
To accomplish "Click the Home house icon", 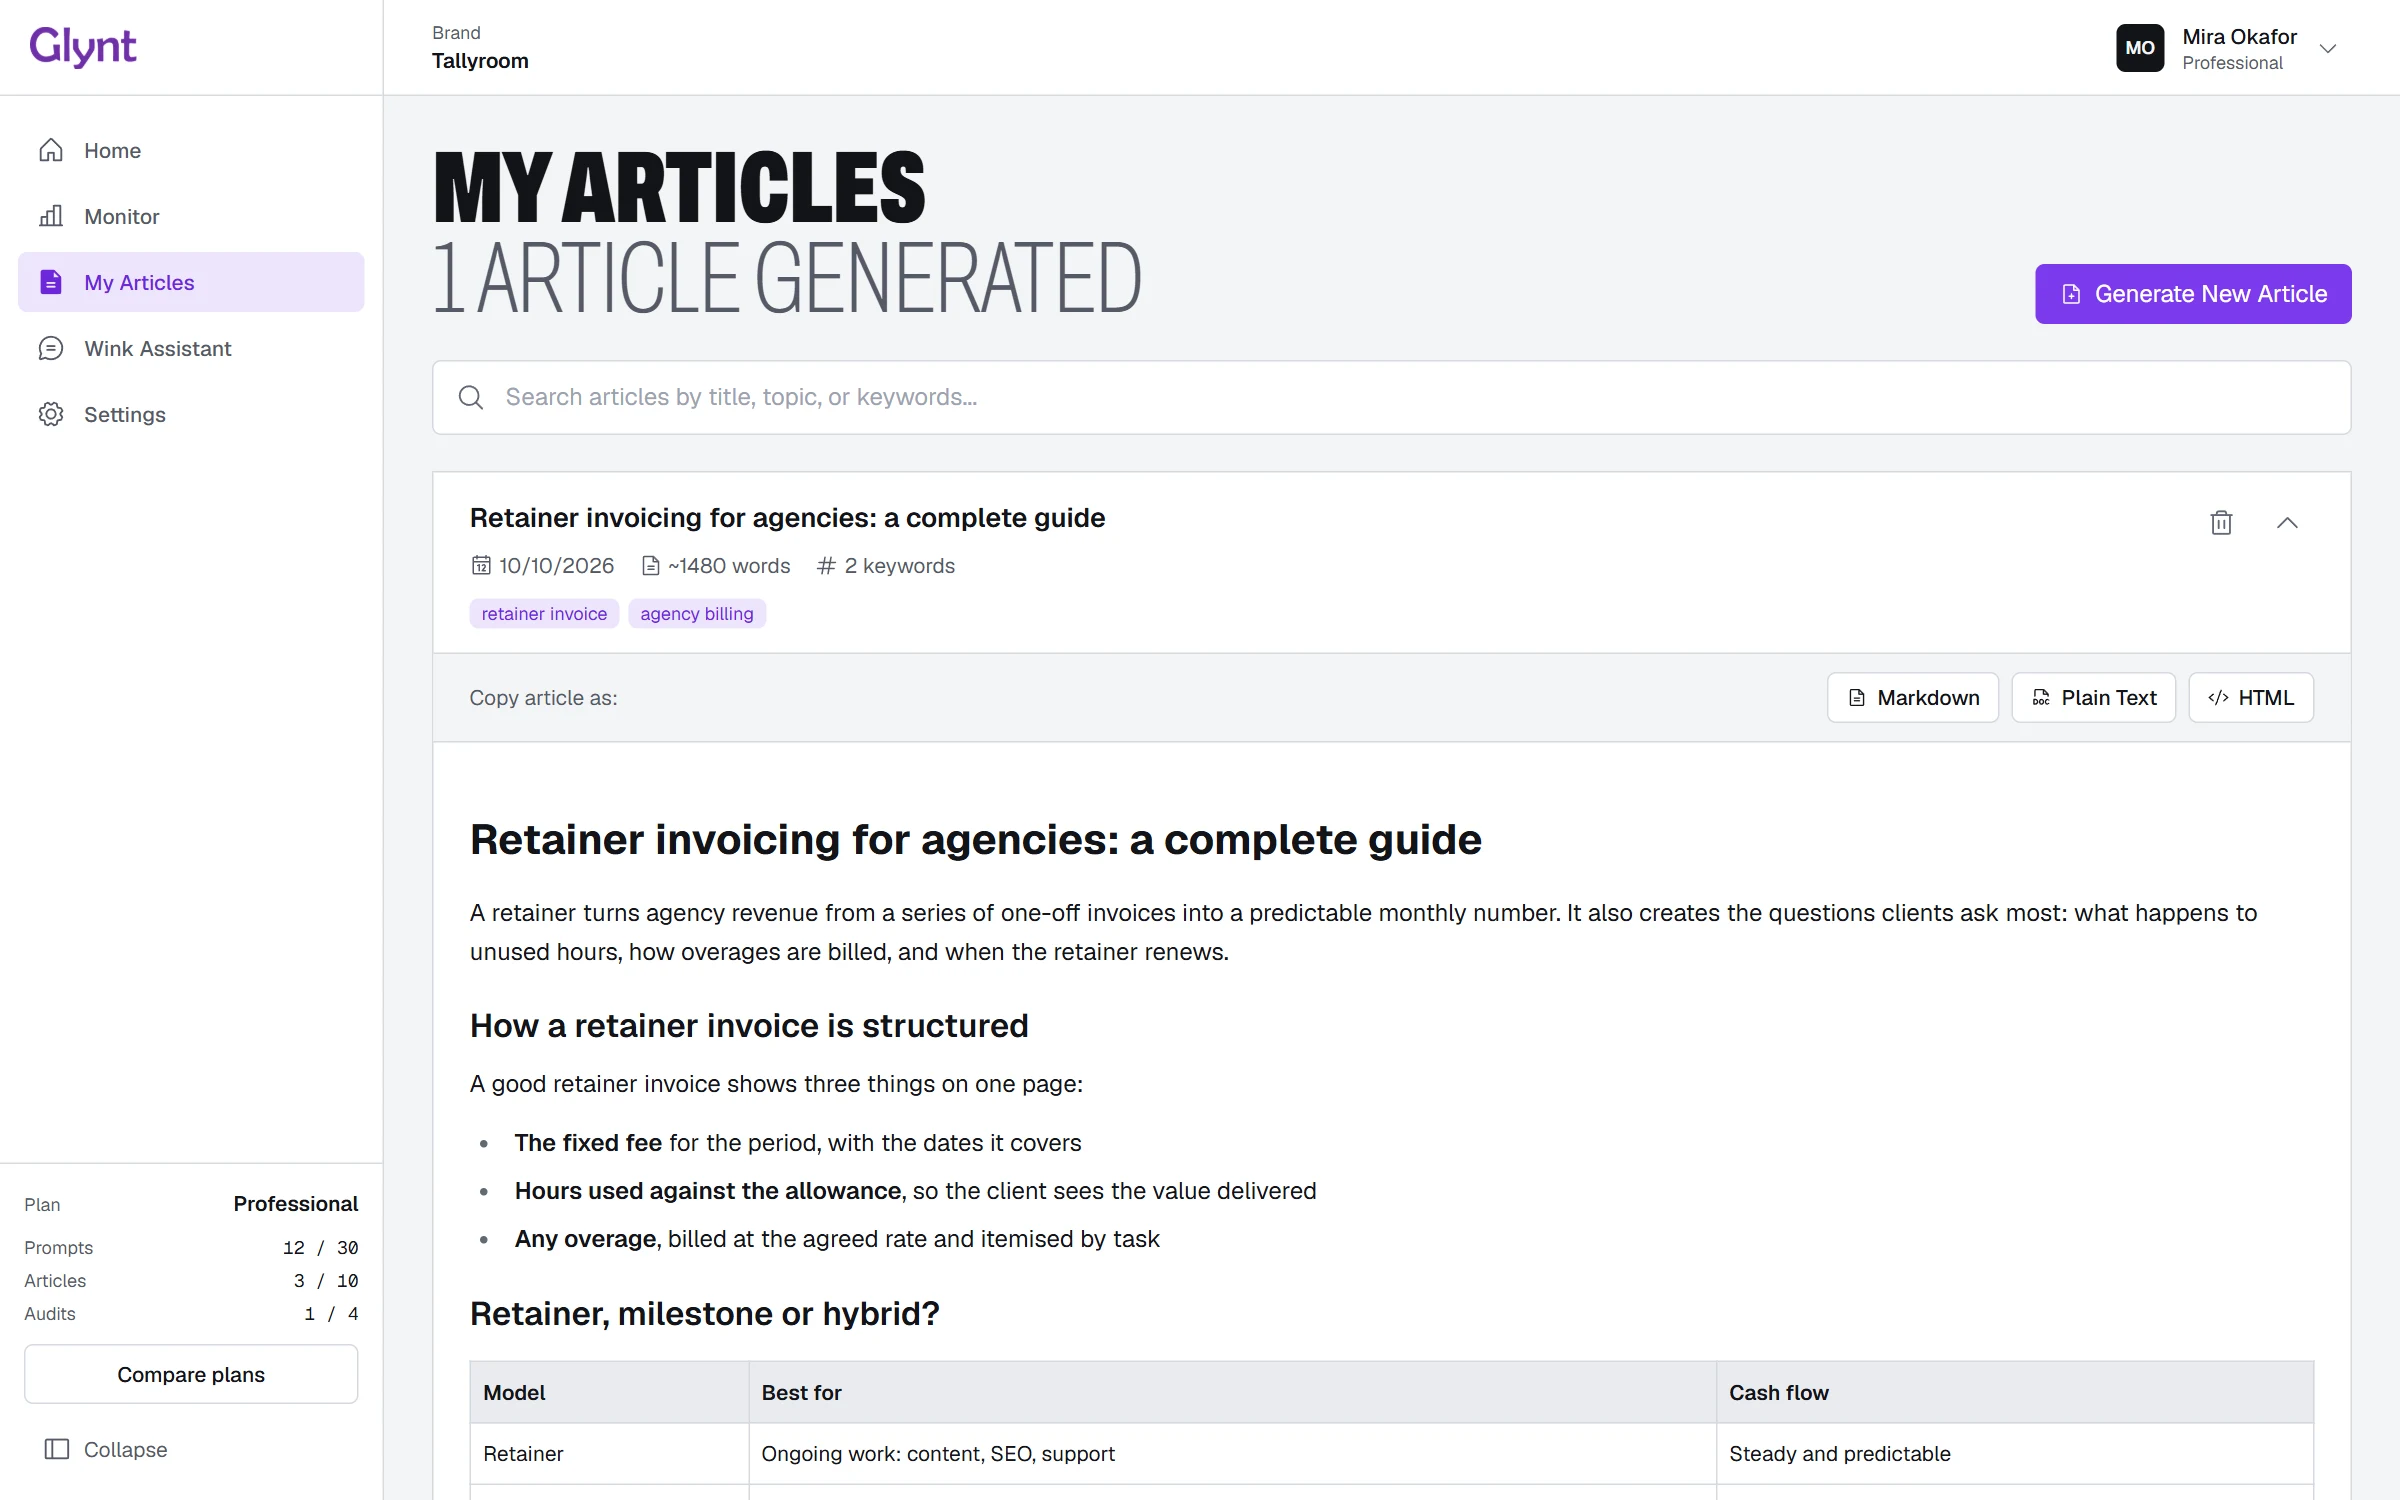I will [x=51, y=150].
